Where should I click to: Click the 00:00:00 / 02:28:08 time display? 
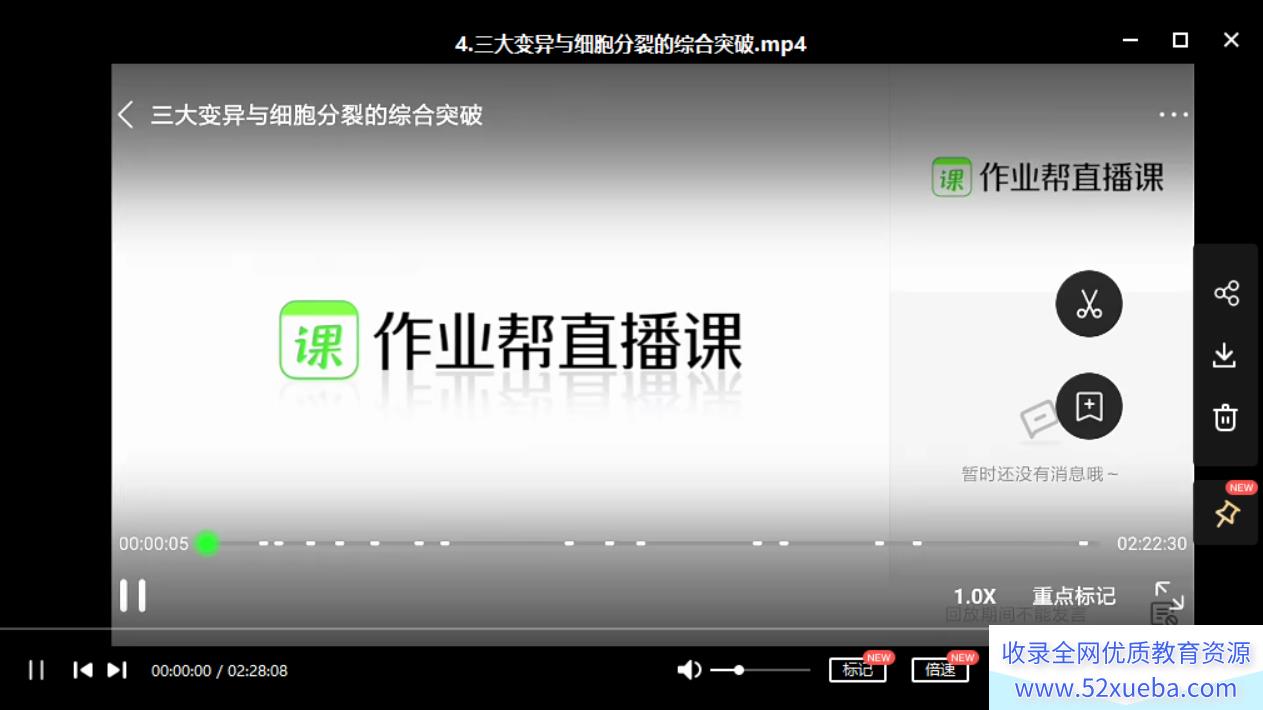(219, 670)
